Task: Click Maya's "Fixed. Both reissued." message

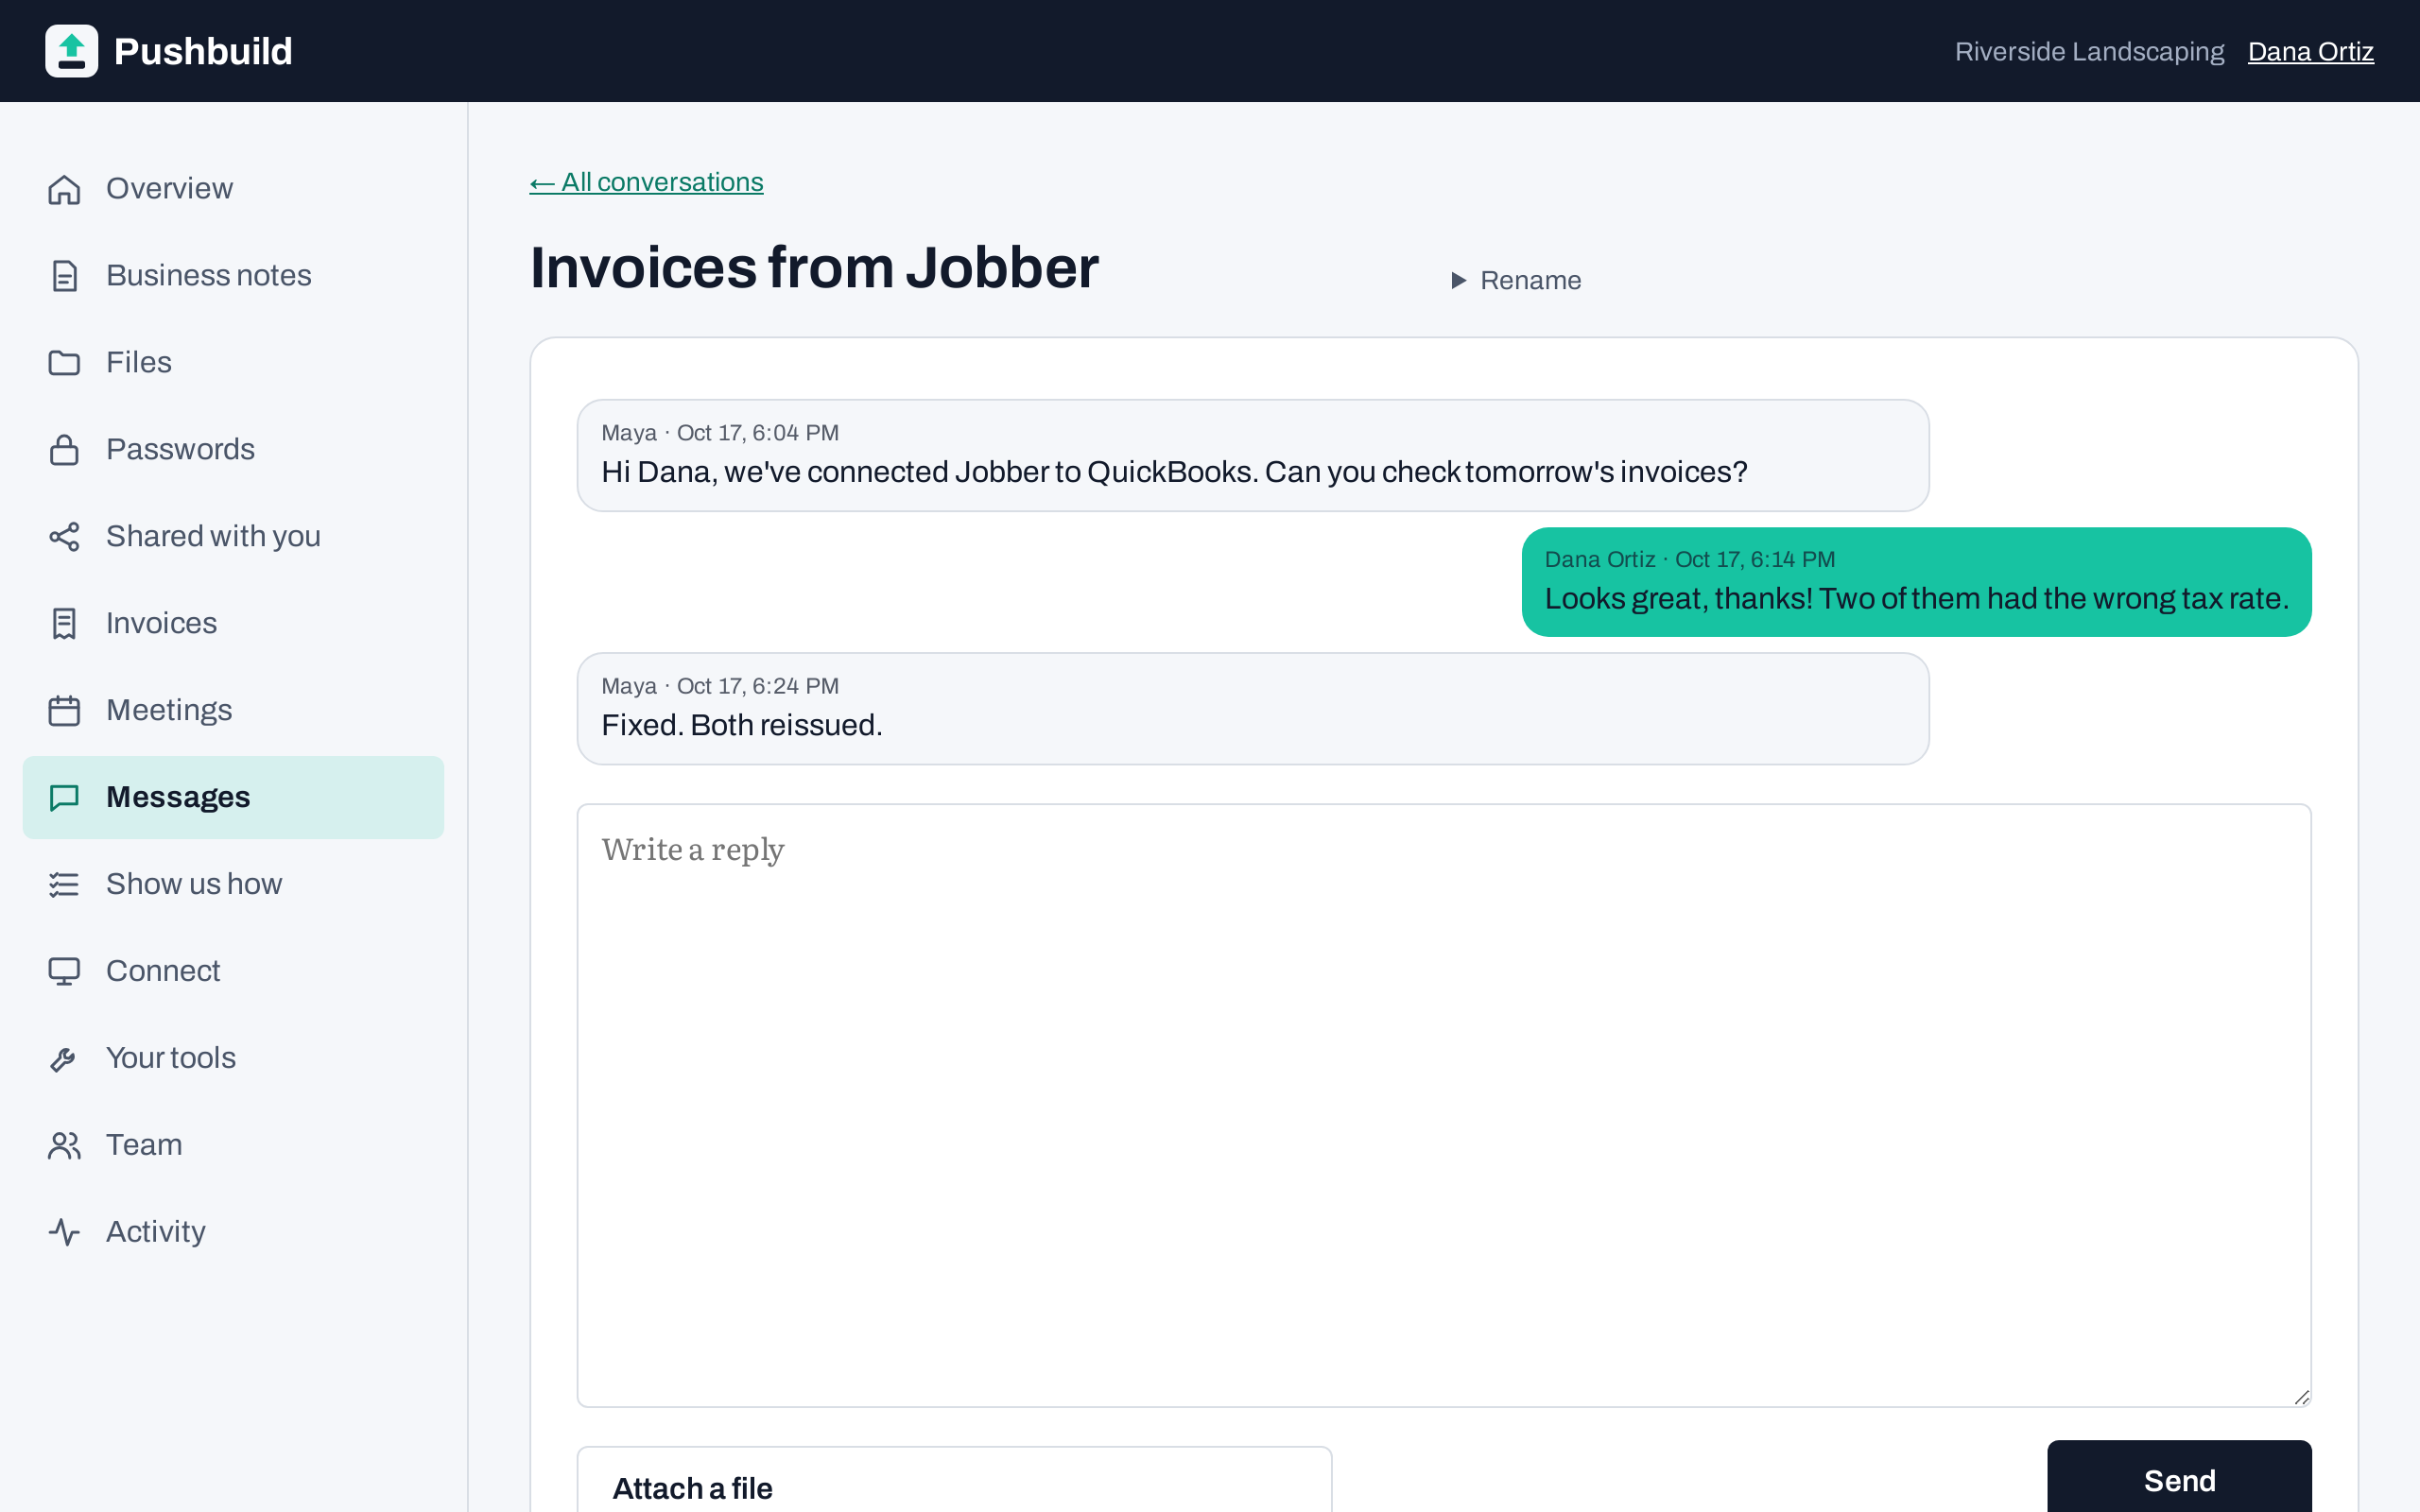Action: click(1253, 709)
